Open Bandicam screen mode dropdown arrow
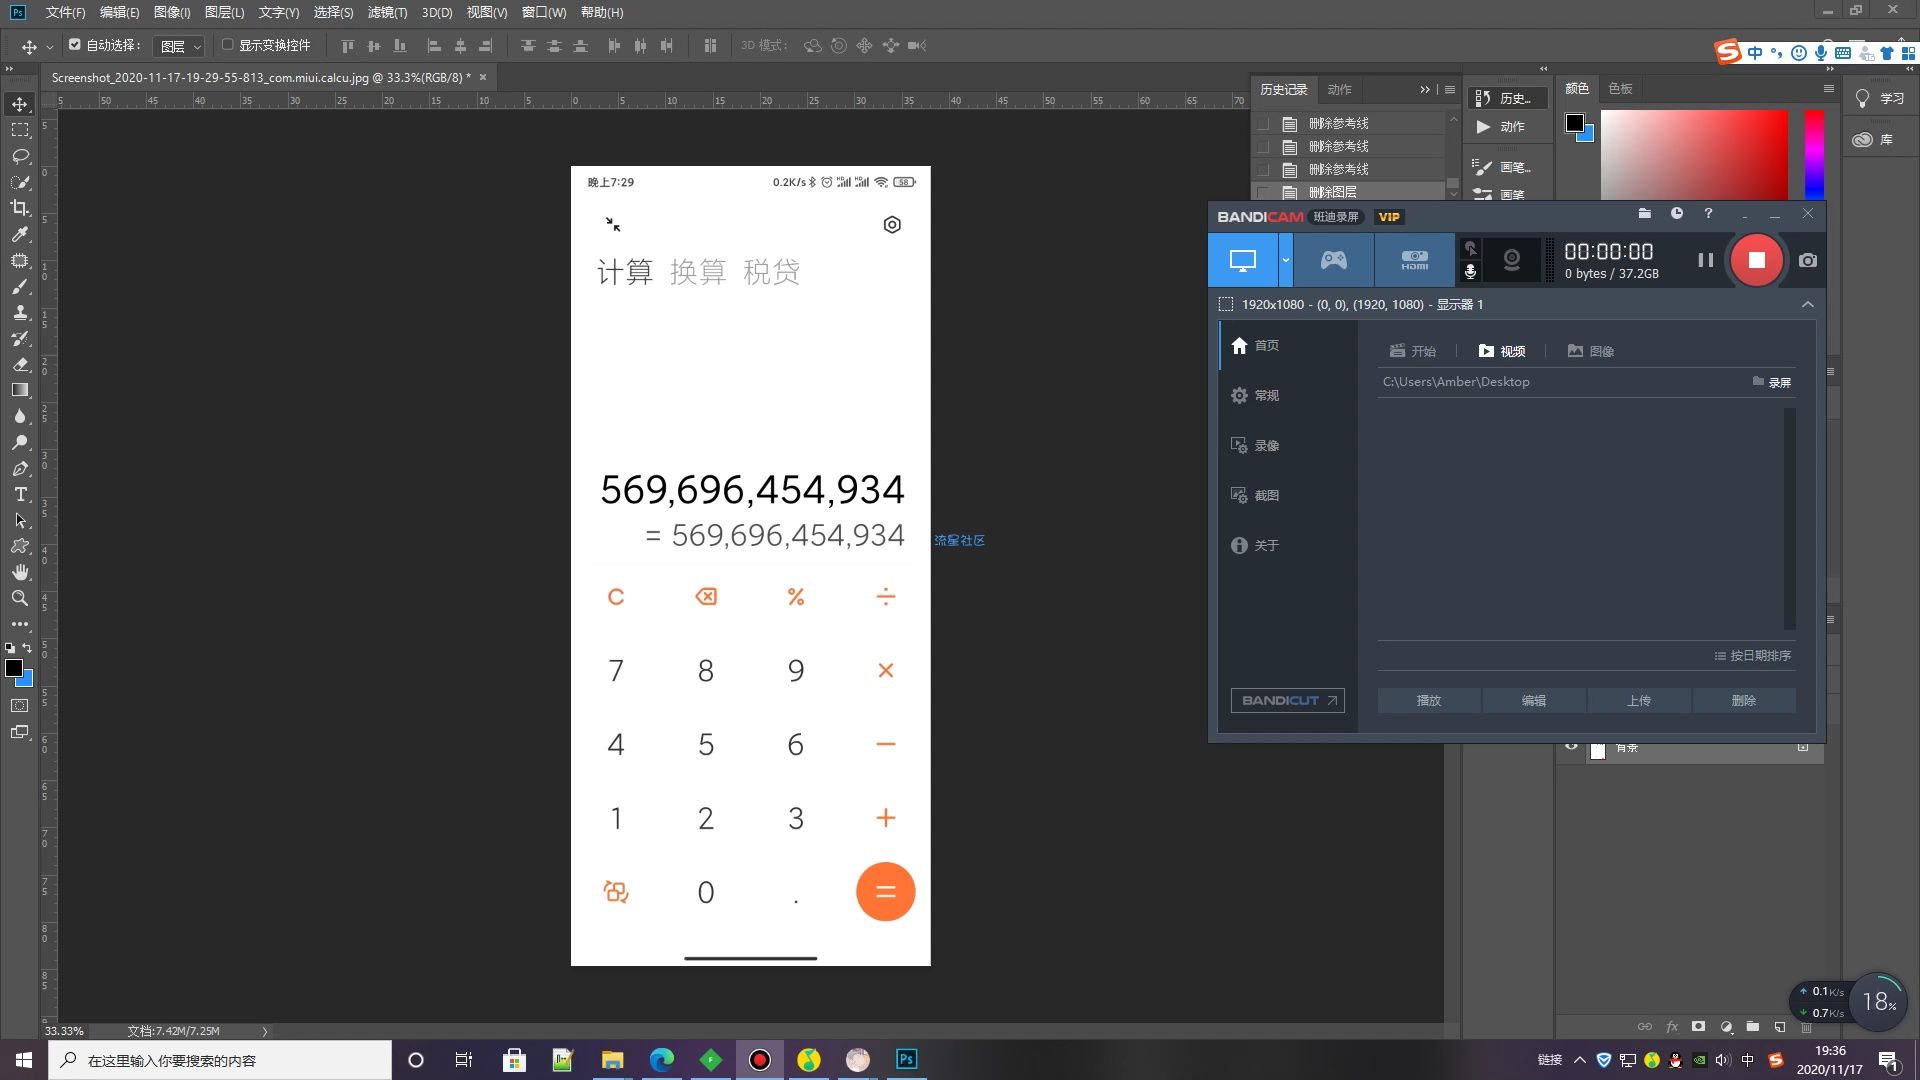The width and height of the screenshot is (1920, 1080). [x=1286, y=260]
